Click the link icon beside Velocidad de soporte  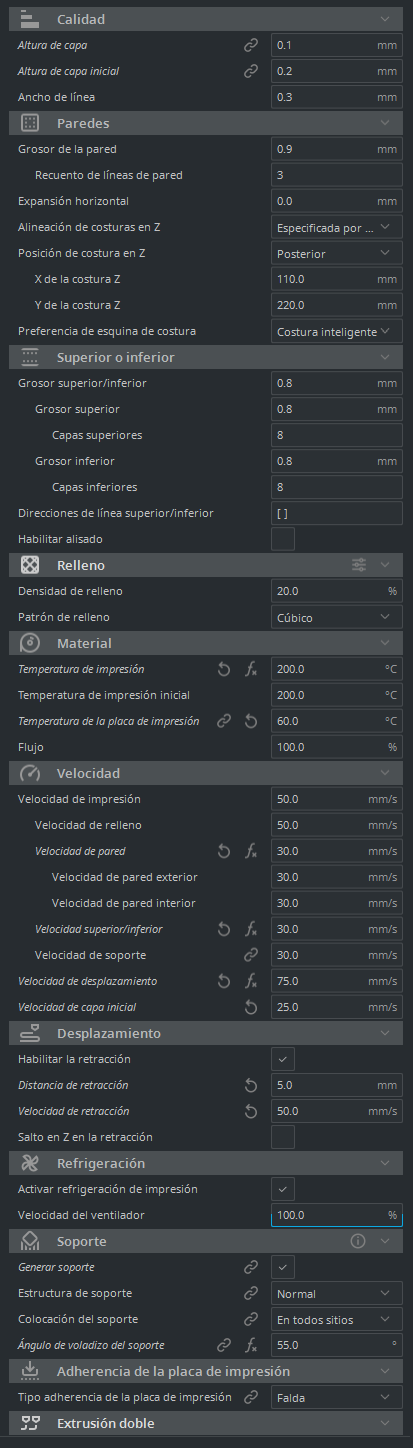[x=251, y=955]
